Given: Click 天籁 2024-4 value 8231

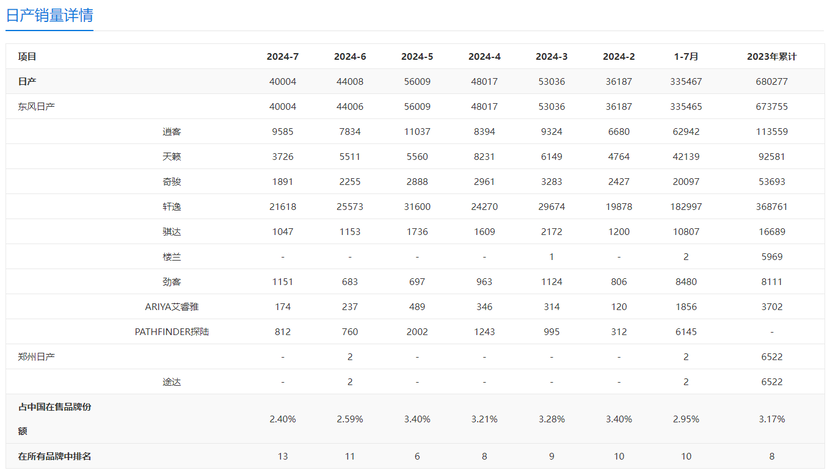Looking at the screenshot, I should tap(484, 157).
